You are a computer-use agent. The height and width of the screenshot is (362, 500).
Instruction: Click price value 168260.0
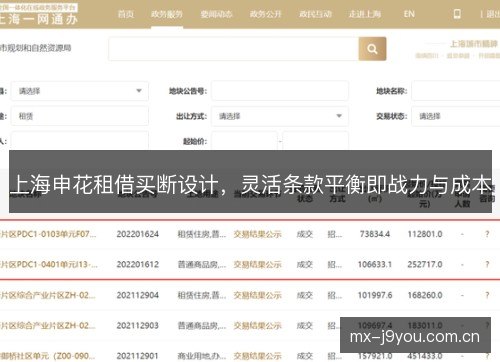click(425, 295)
